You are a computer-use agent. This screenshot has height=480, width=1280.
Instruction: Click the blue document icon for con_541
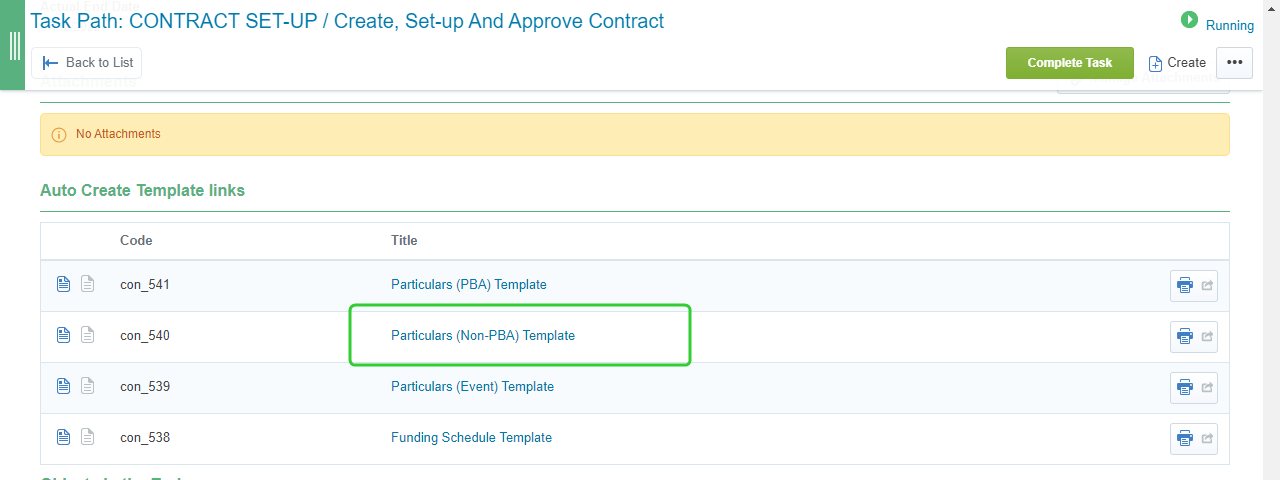63,284
